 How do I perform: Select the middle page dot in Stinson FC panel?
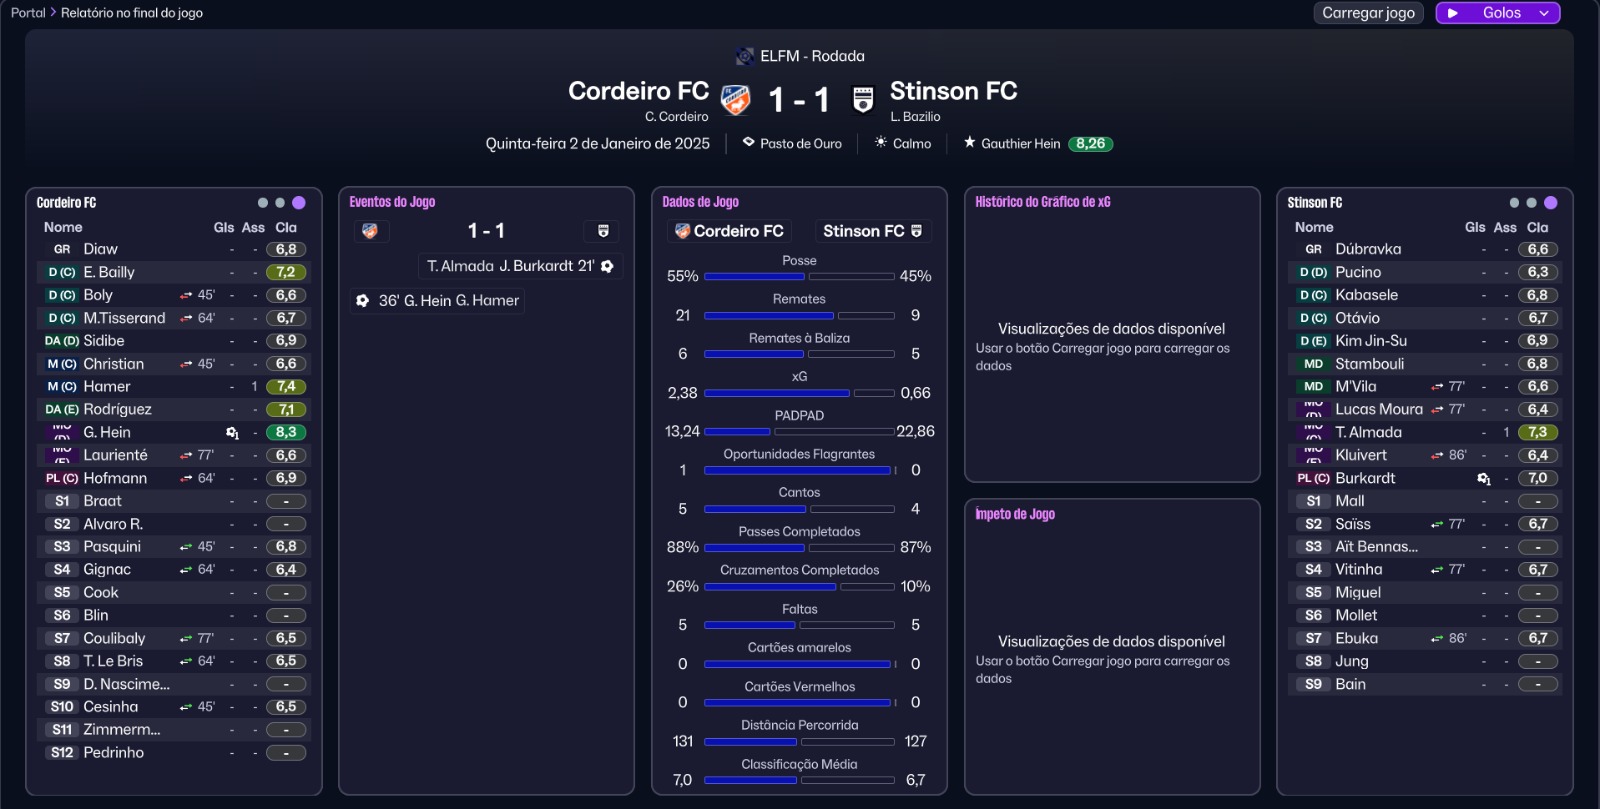click(x=1532, y=203)
